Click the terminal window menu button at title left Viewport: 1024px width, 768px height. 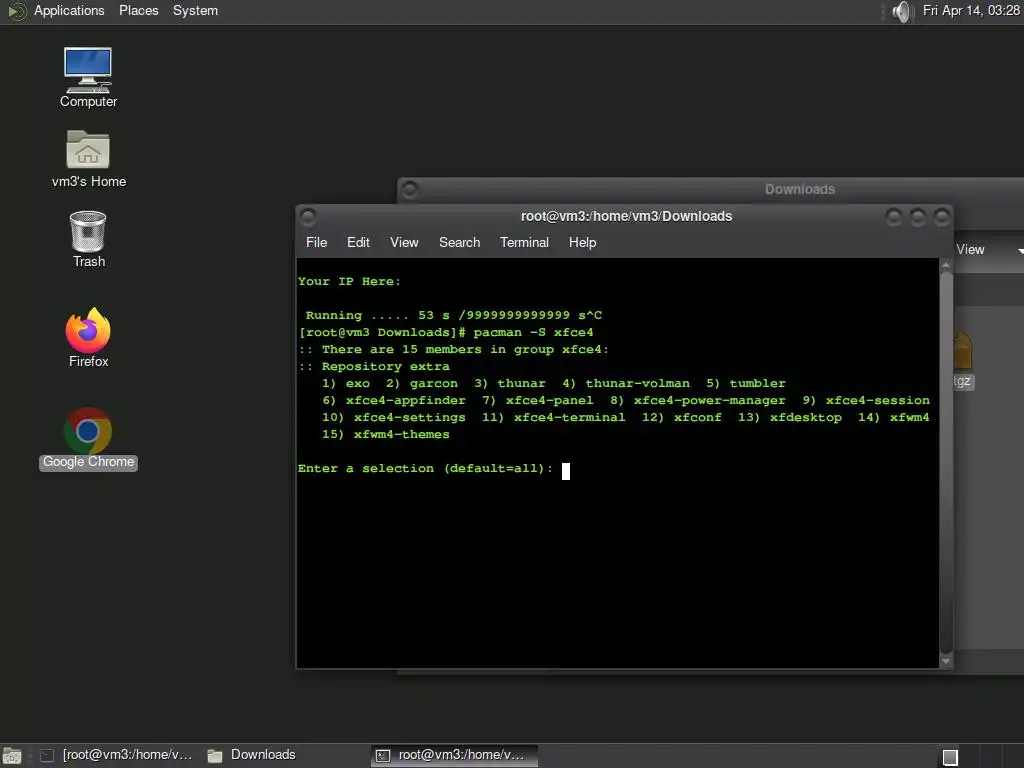(x=308, y=216)
